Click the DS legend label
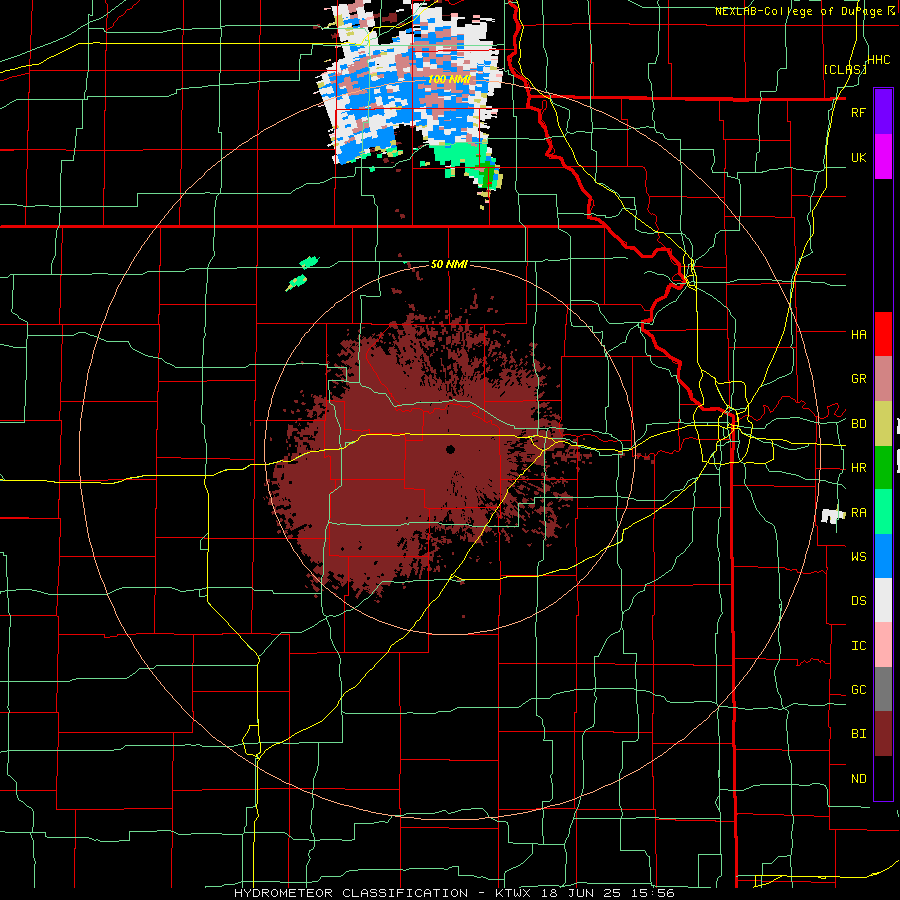Image resolution: width=900 pixels, height=900 pixels. [x=858, y=600]
